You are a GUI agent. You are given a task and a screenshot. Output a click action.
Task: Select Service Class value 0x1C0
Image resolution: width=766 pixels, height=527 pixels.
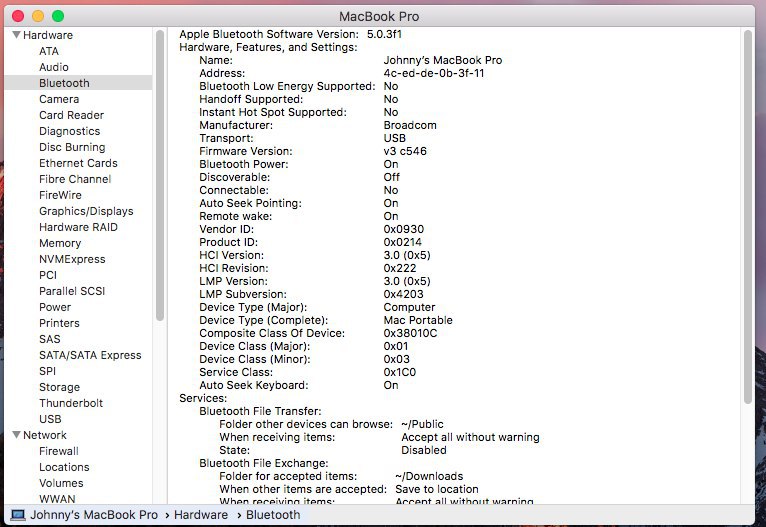[x=400, y=372]
